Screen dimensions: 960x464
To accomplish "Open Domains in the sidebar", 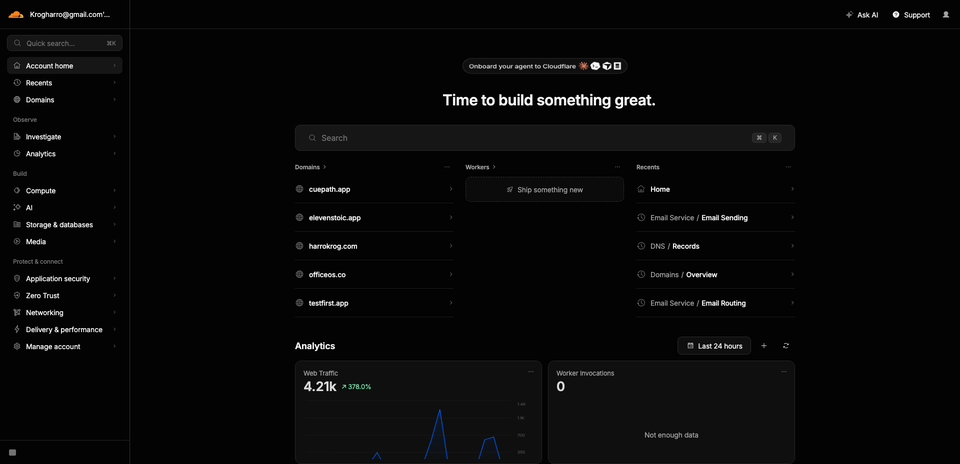I will (x=65, y=100).
